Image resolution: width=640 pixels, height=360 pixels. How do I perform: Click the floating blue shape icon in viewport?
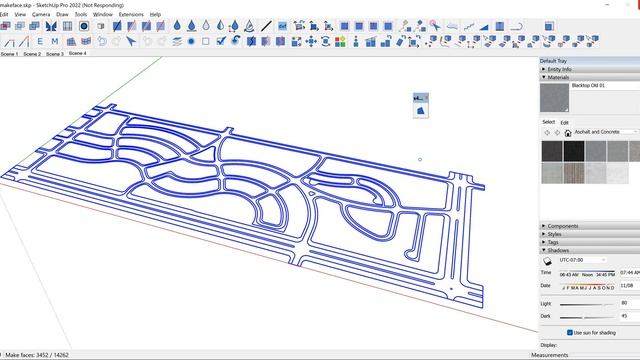[420, 111]
